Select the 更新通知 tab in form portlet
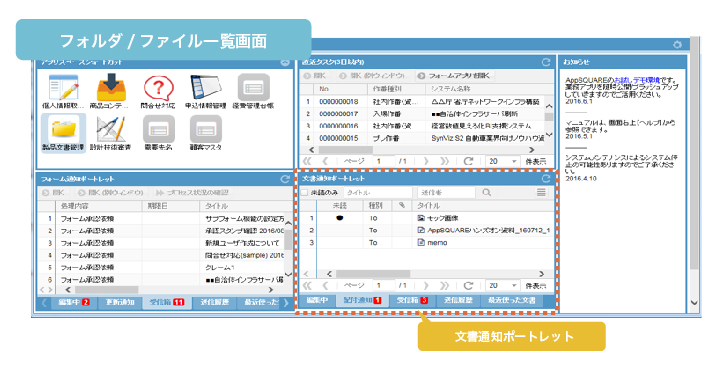The image size is (720, 380). click(119, 302)
